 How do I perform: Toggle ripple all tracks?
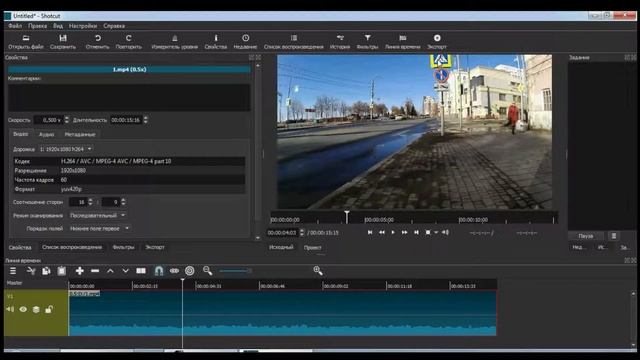click(189, 271)
